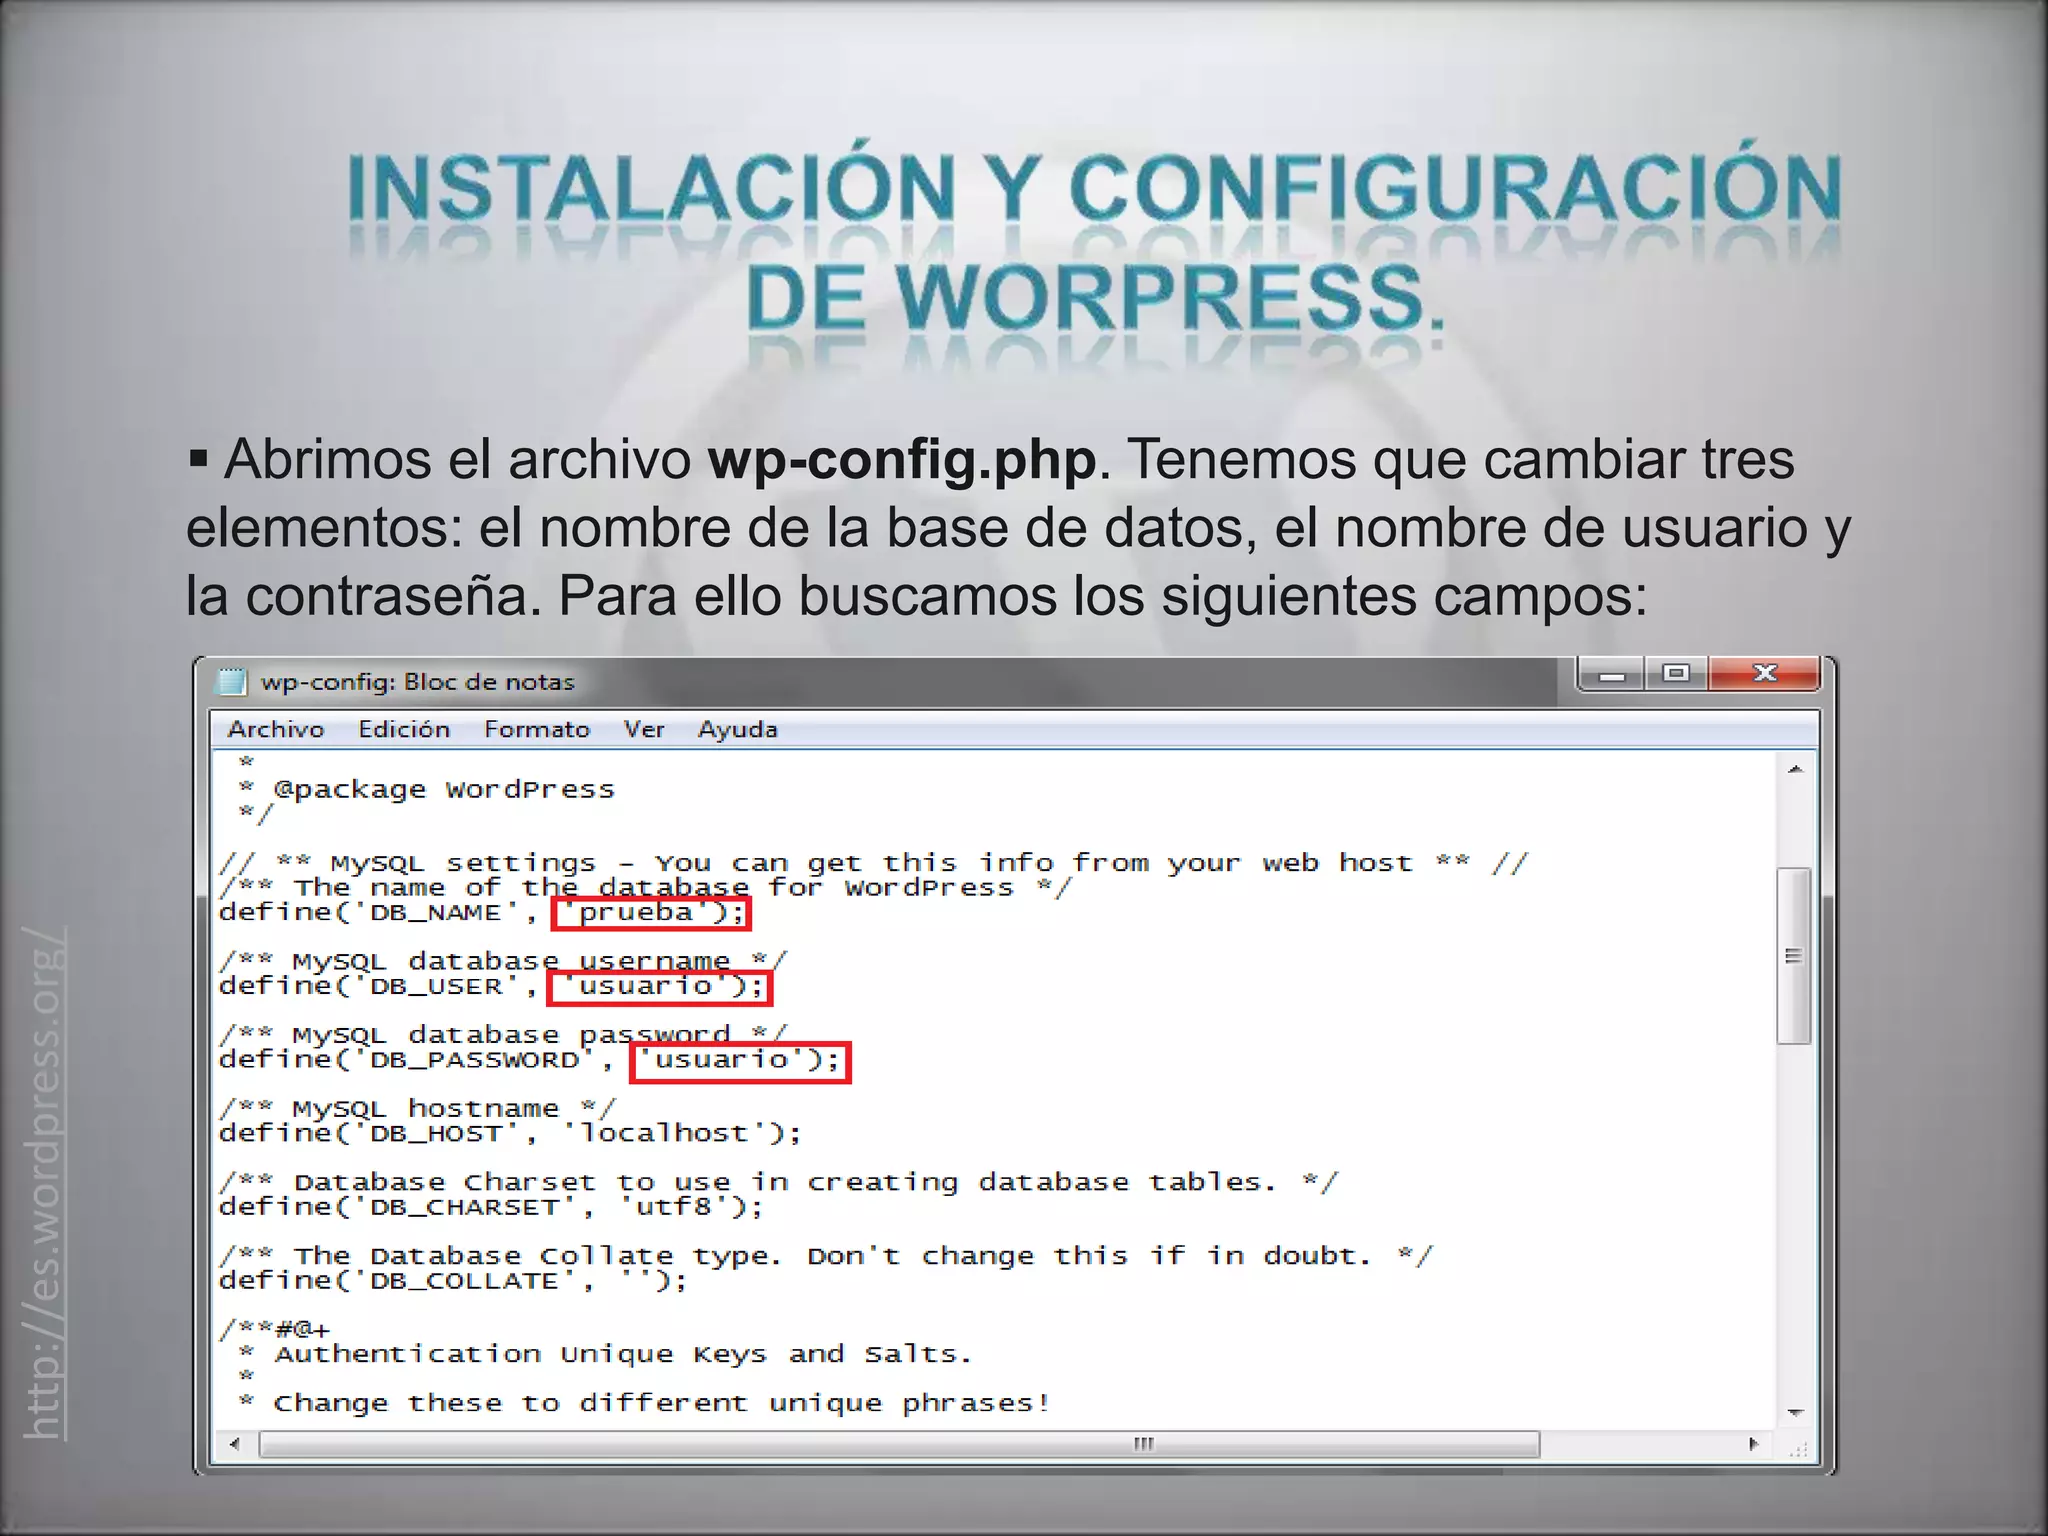Click the bold wp-config.php text in slide
The image size is (2048, 1536).
[902, 460]
